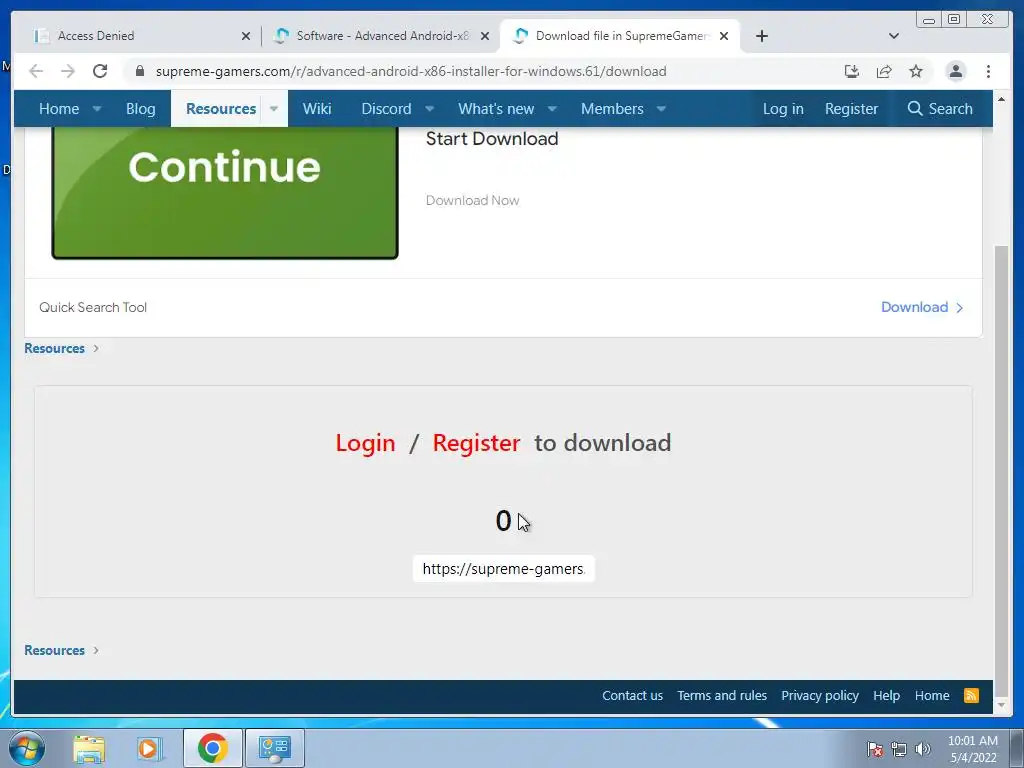Click the Quick Search Tool text
Image resolution: width=1024 pixels, height=768 pixels.
pos(93,307)
